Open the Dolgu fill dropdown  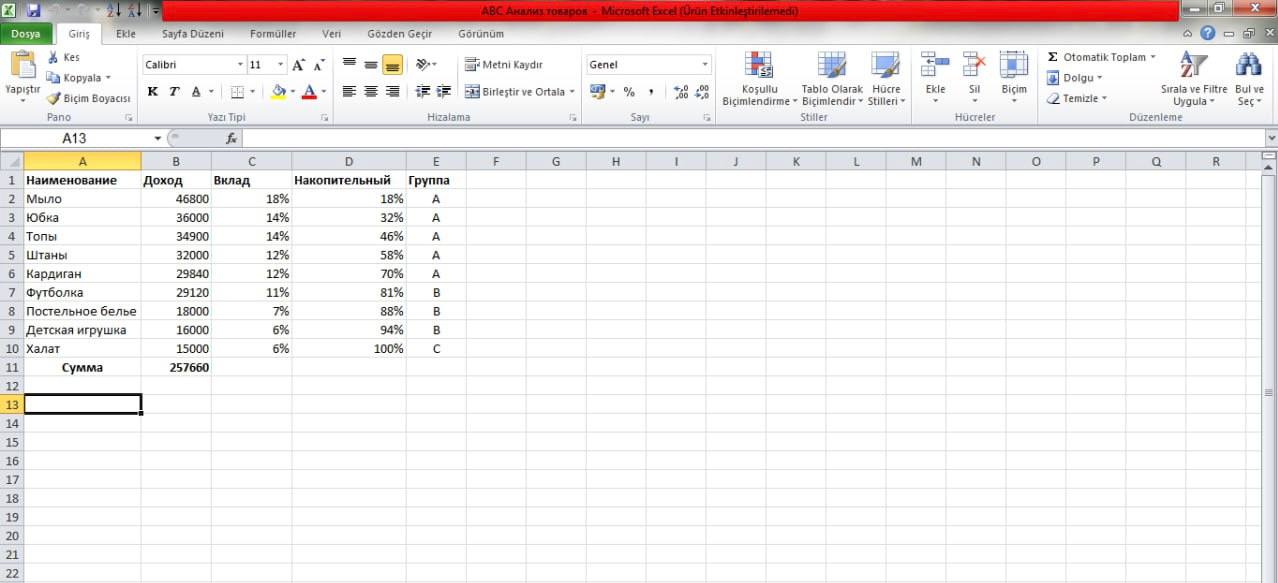coord(1075,78)
